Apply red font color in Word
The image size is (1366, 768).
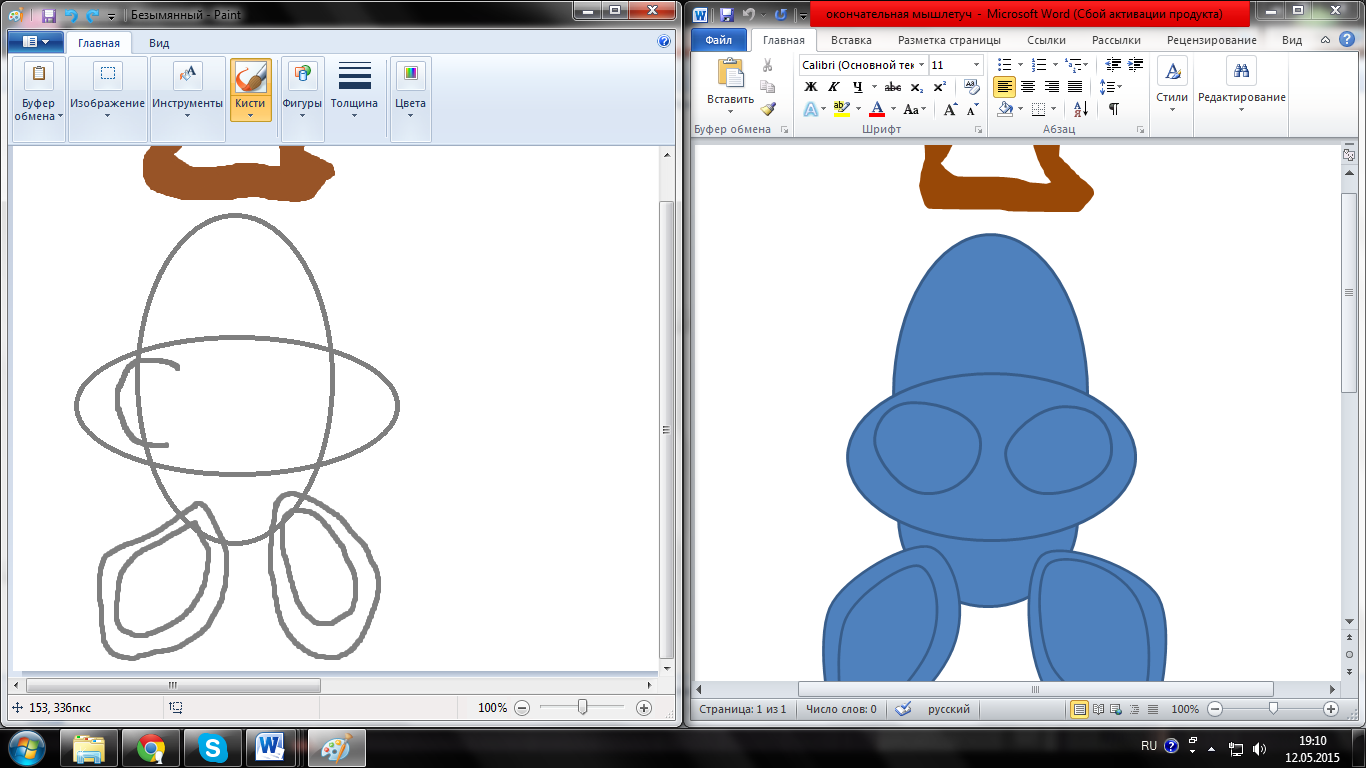point(877,109)
